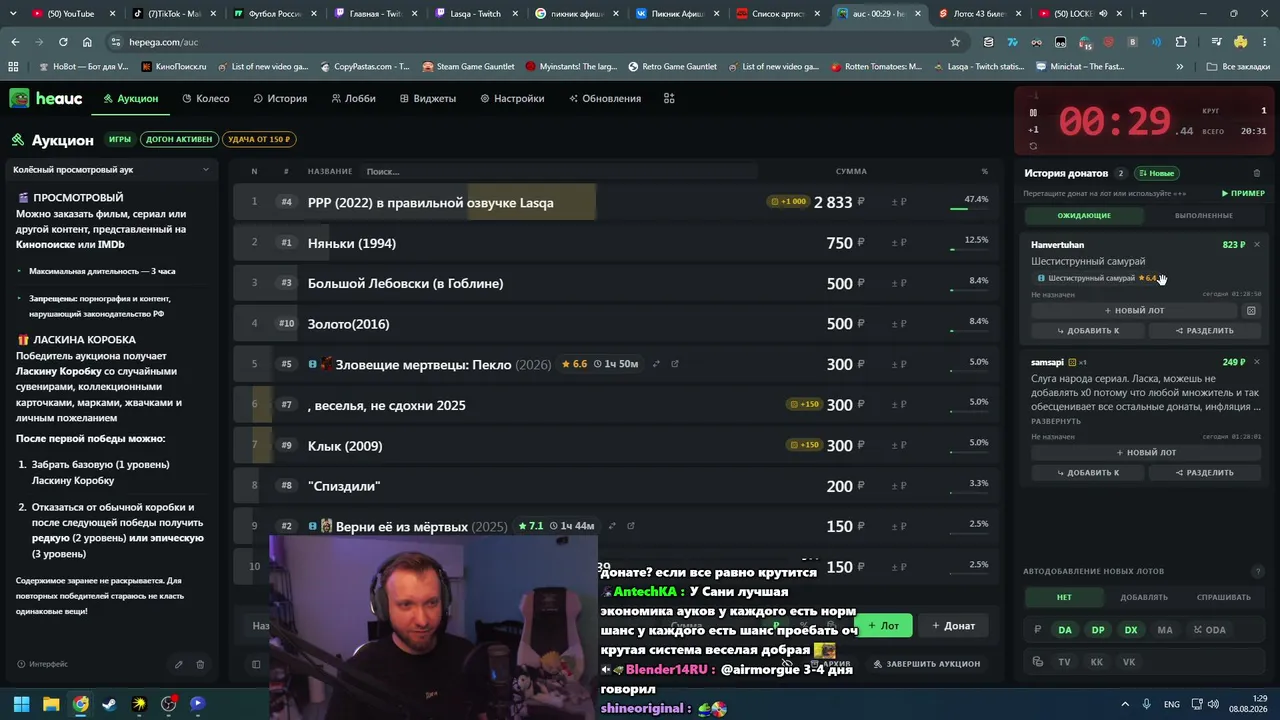Click the random dice icon on Hanvertuhan's donation

coord(1251,311)
